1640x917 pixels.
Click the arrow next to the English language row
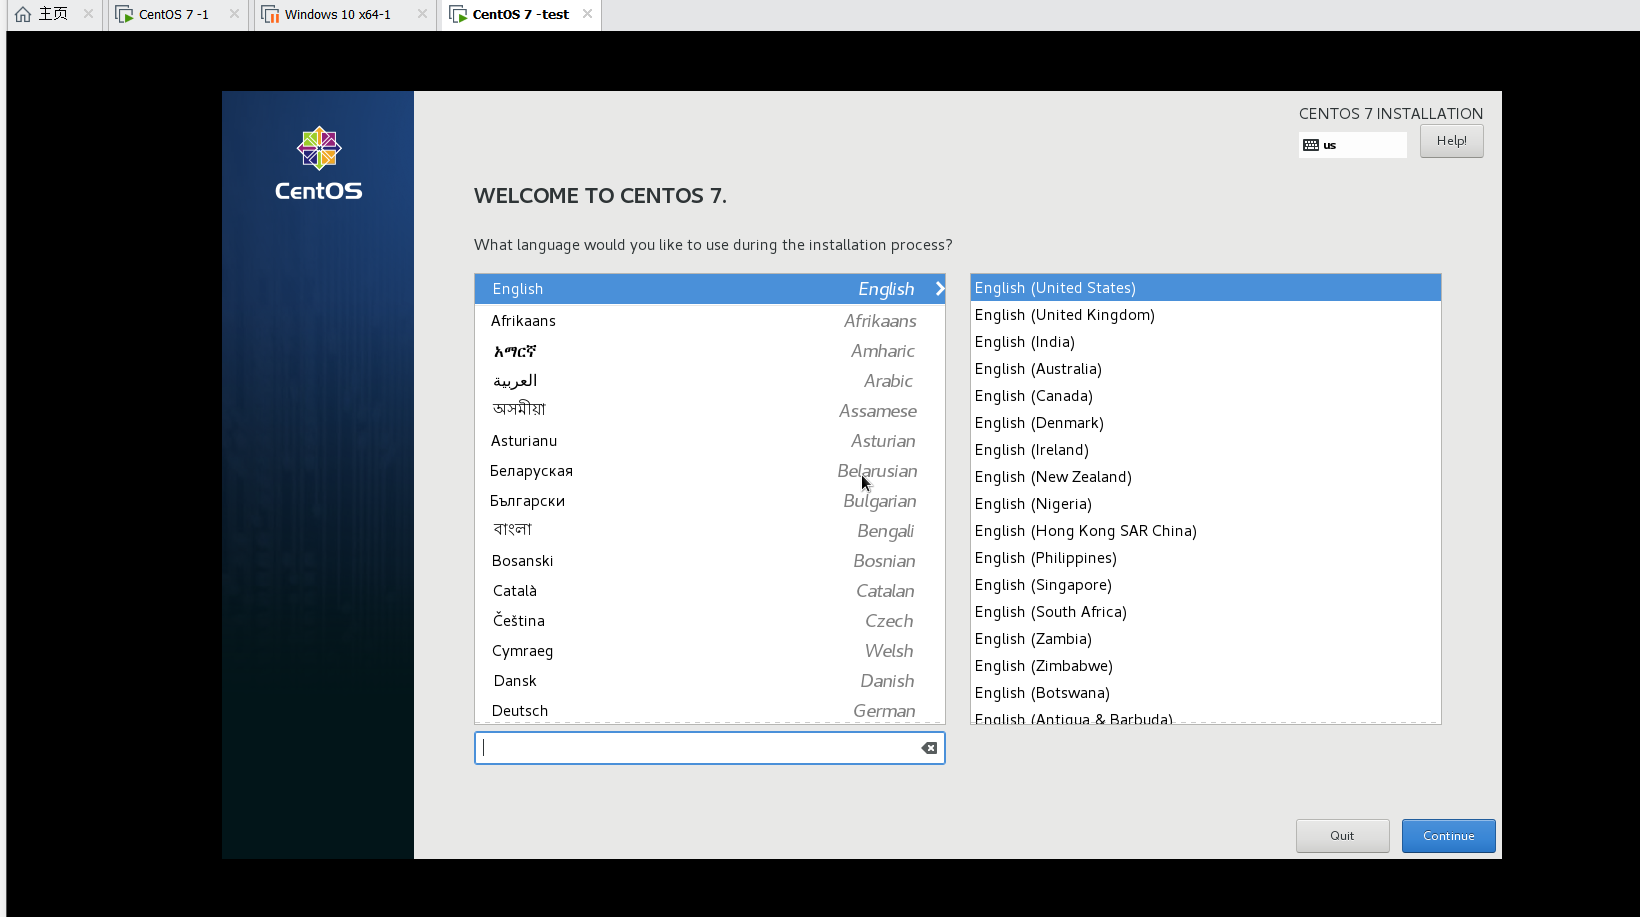[939, 289]
